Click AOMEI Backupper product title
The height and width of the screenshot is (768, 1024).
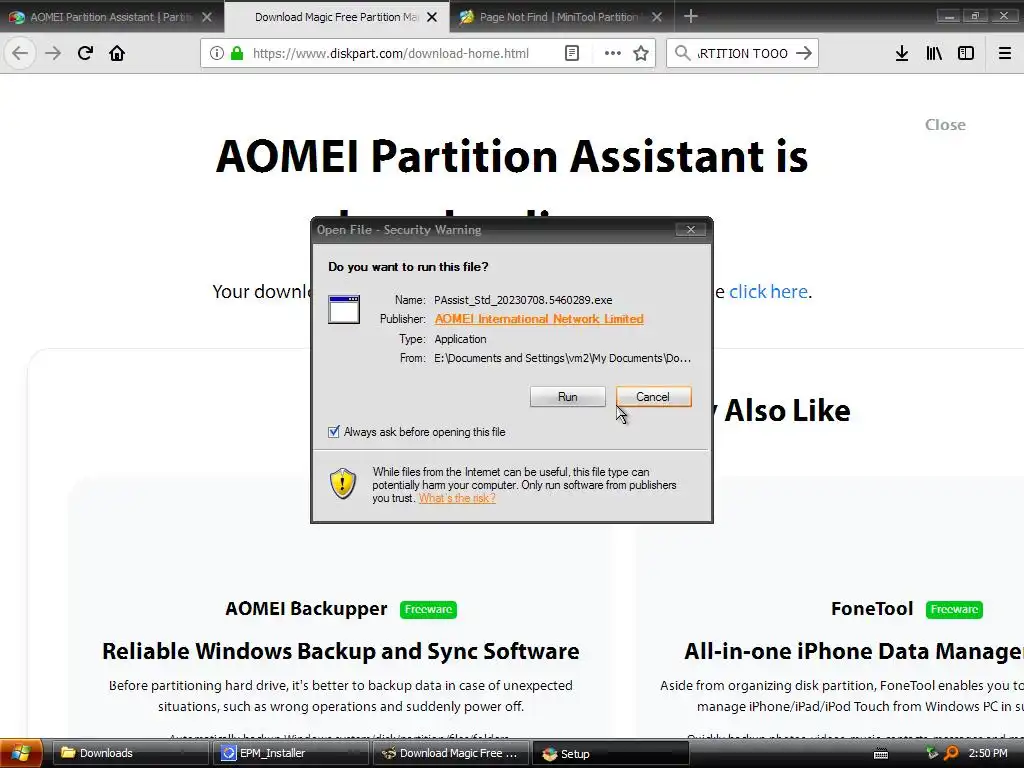tap(306, 609)
